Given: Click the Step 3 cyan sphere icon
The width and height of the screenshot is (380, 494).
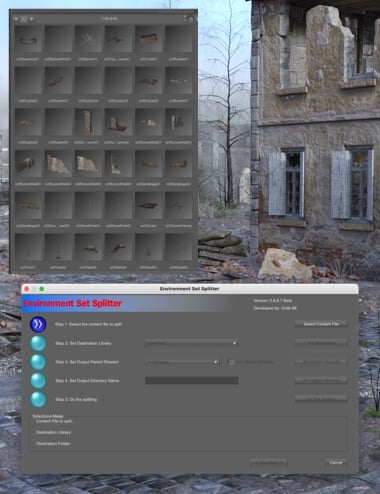Looking at the screenshot, I should pos(38,362).
